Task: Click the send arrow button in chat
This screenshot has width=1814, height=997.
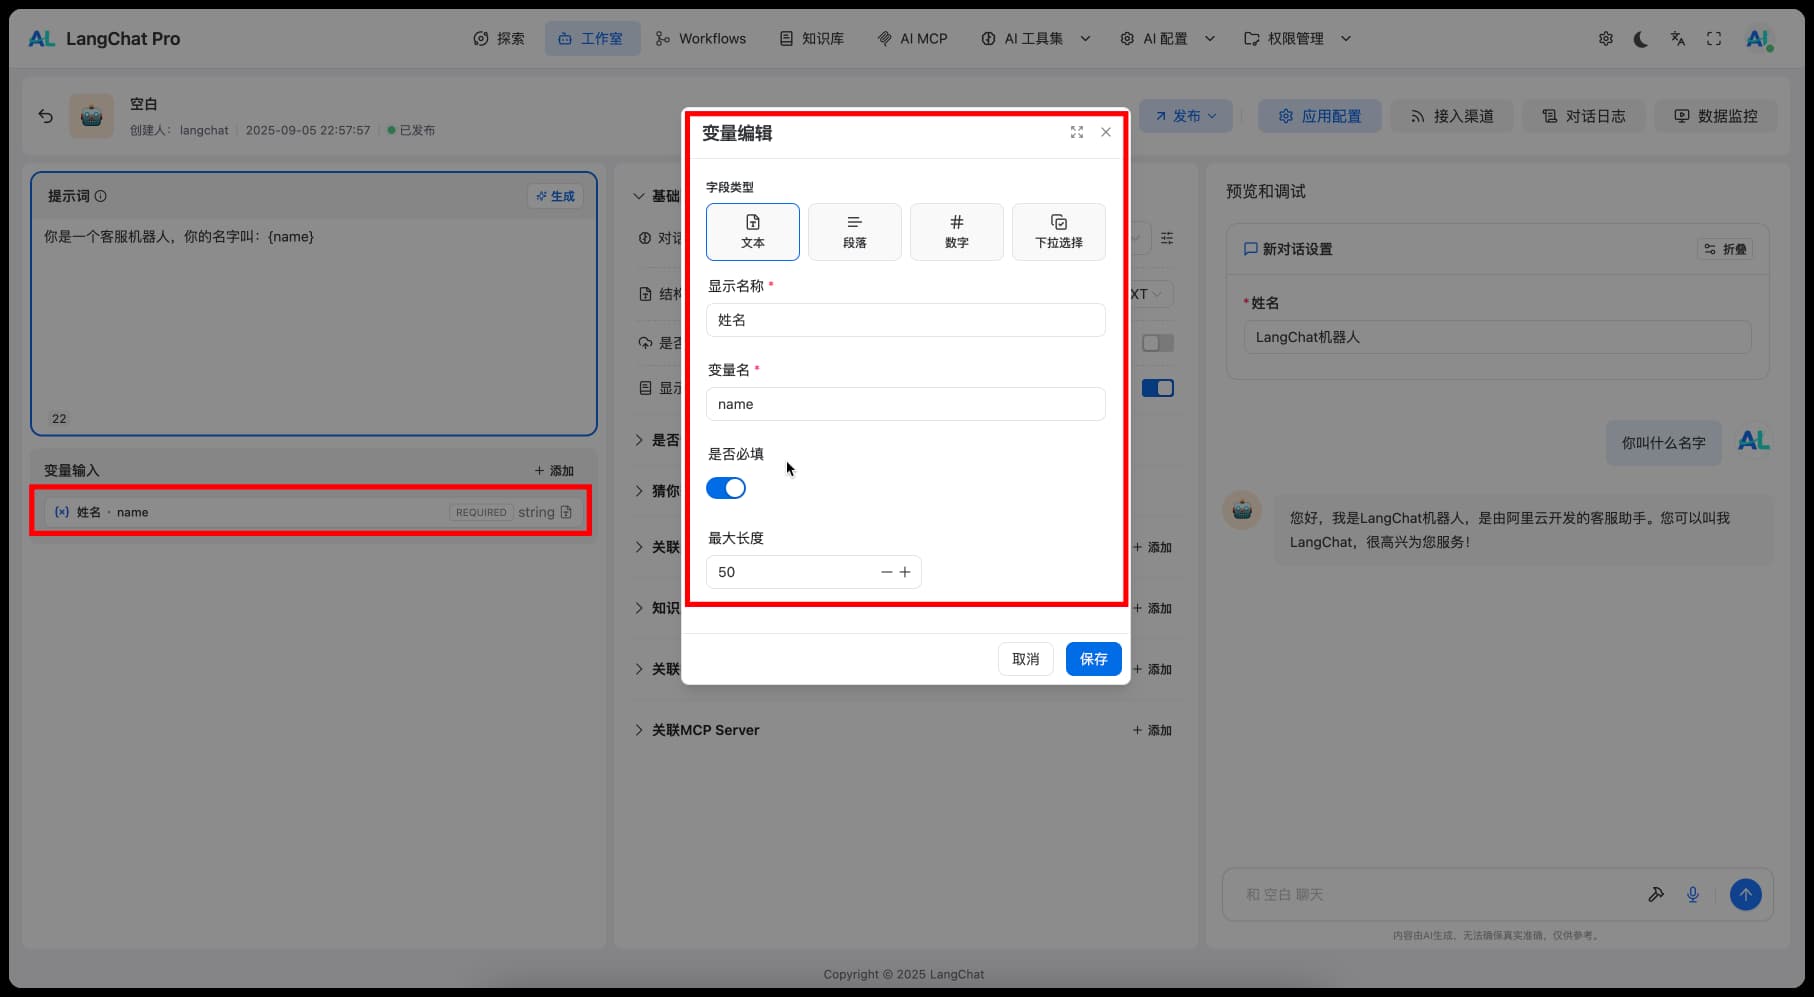Action: (1745, 894)
